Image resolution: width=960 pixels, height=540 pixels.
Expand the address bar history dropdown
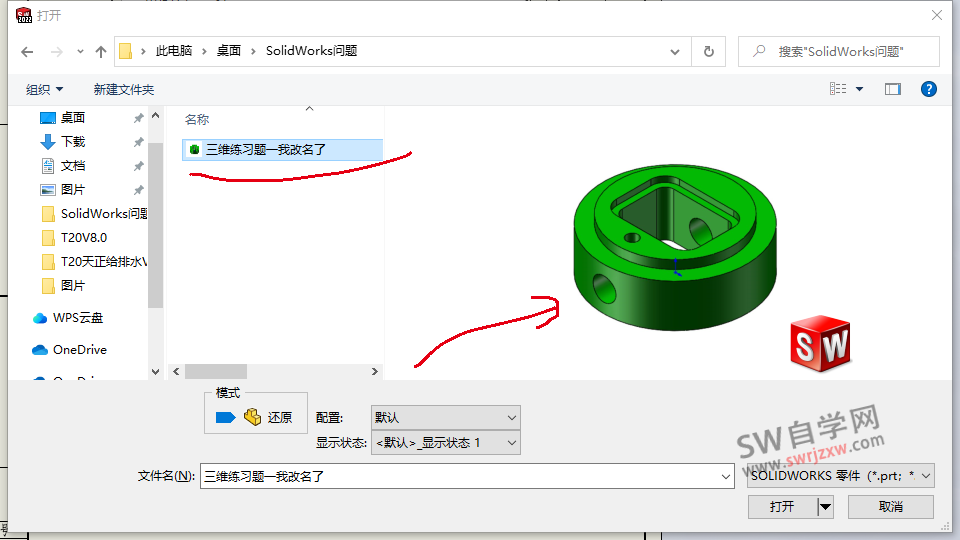675,52
